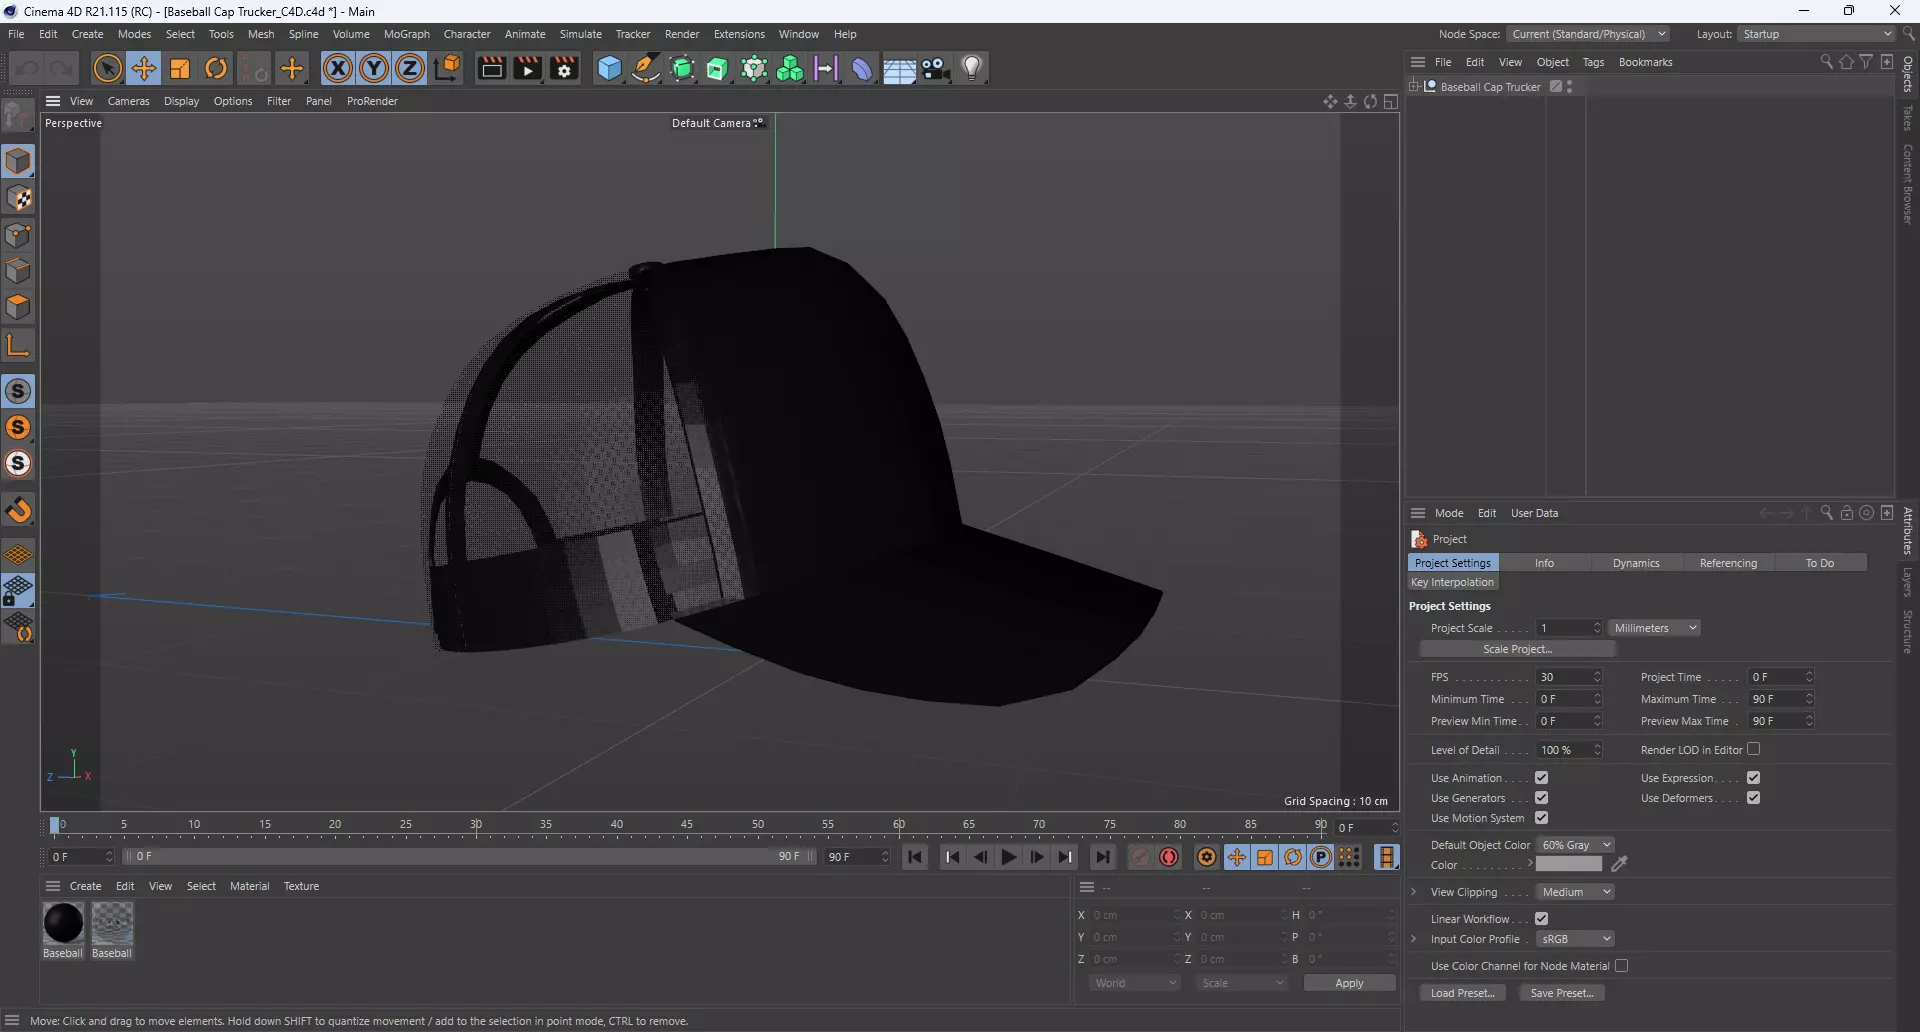The height and width of the screenshot is (1032, 1920).
Task: Enable Render LOD in Editor checkbox
Action: (x=1753, y=749)
